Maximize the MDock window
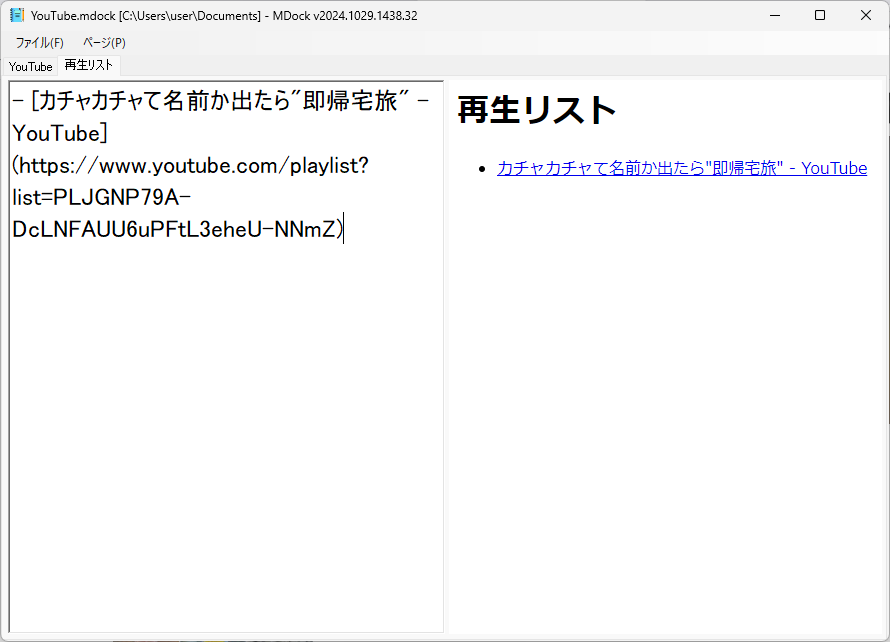The width and height of the screenshot is (890, 642). point(820,15)
